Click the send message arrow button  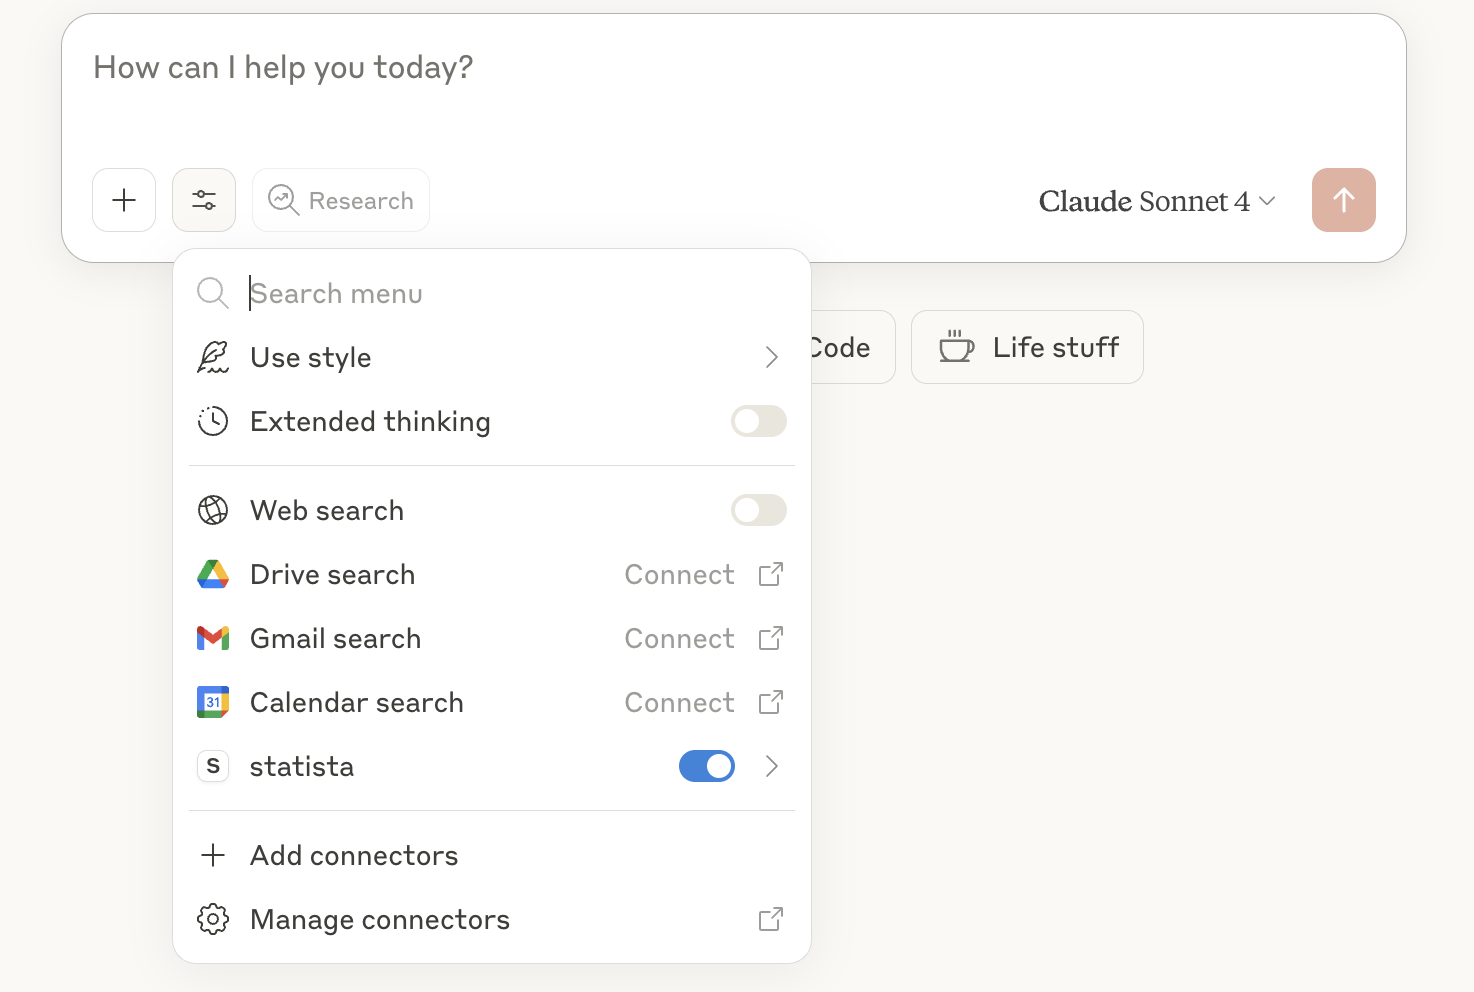coord(1344,200)
